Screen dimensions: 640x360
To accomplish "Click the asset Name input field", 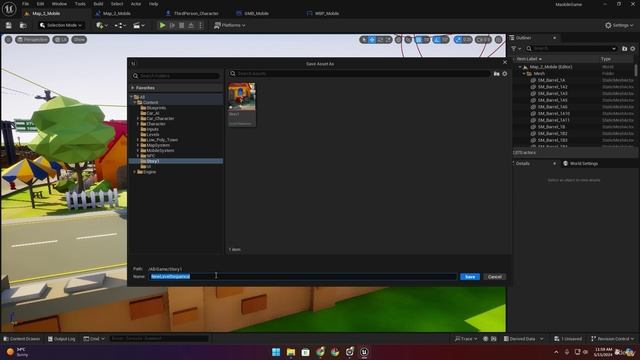I will tap(302, 277).
